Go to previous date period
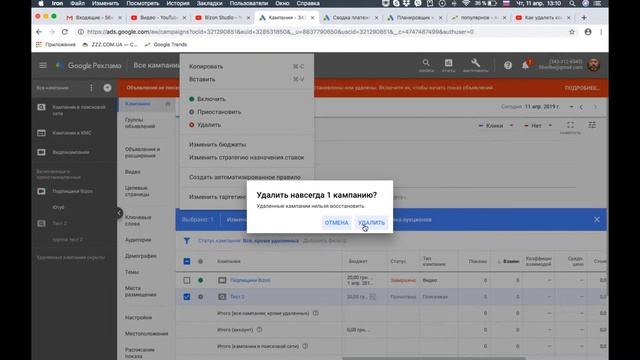Viewport: 640px width, 360px height. pyautogui.click(x=582, y=107)
